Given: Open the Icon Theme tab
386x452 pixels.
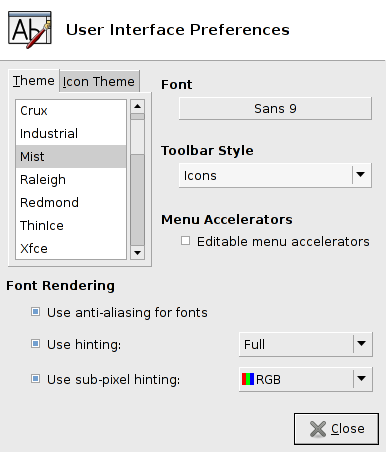Looking at the screenshot, I should coord(99,81).
